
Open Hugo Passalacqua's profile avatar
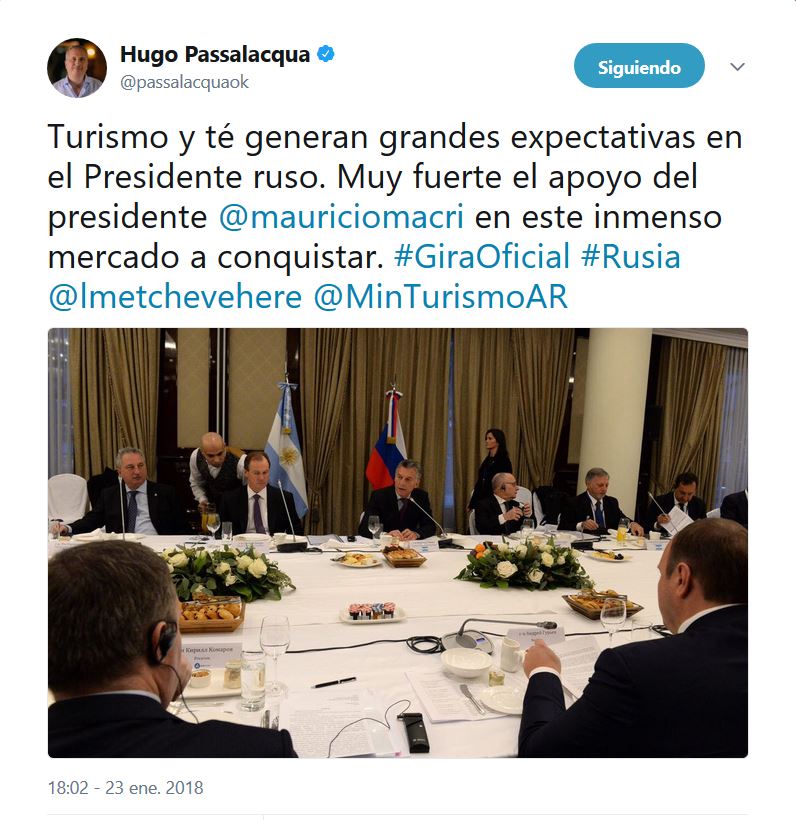(77, 67)
